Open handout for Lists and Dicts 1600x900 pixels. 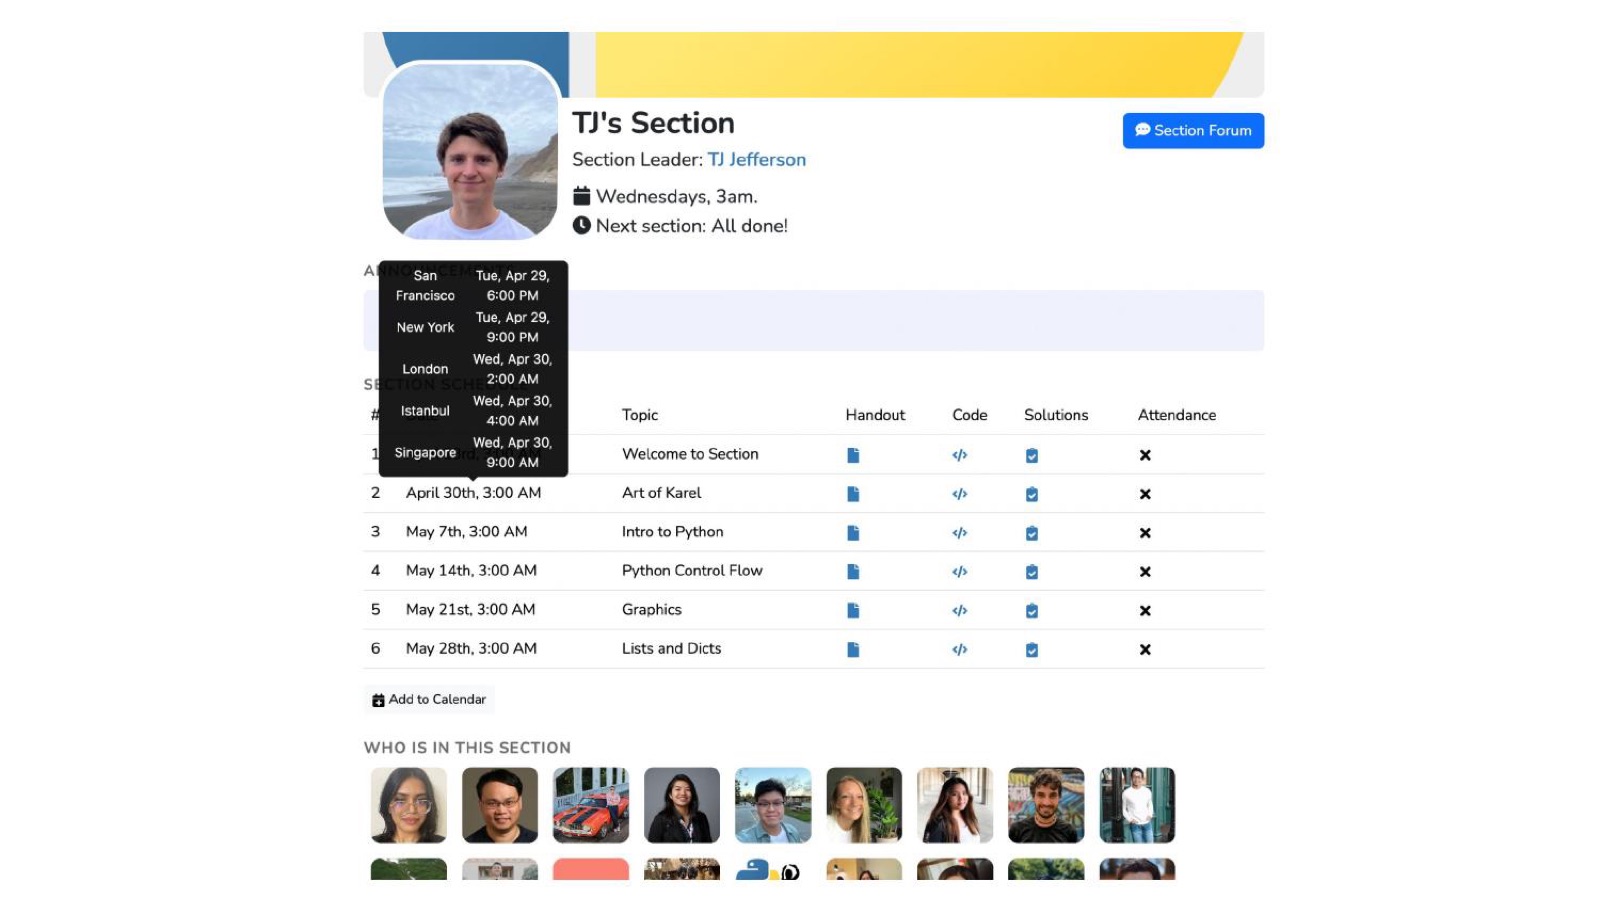853,650
